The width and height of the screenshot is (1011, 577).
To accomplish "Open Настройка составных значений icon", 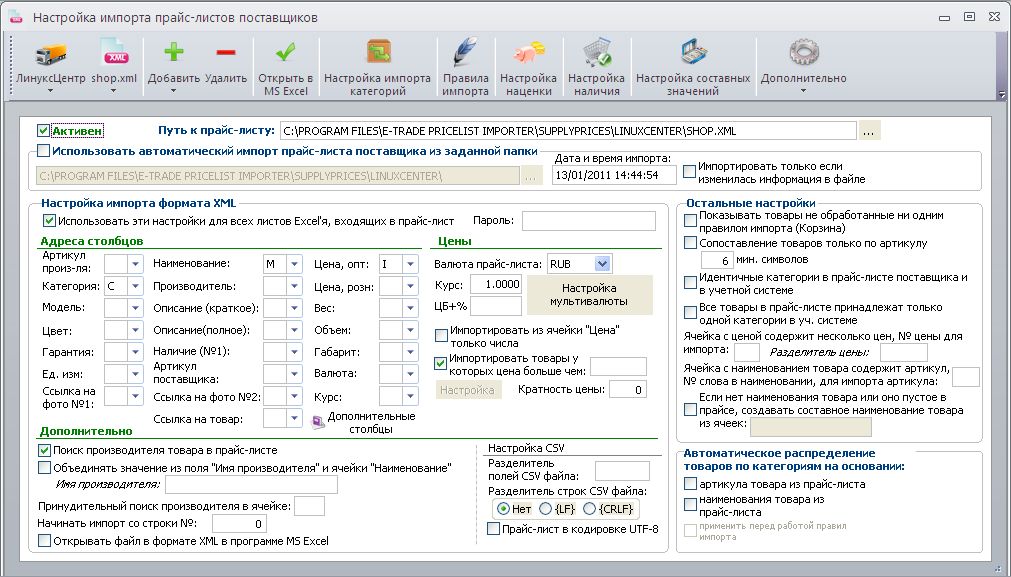I will (x=693, y=53).
